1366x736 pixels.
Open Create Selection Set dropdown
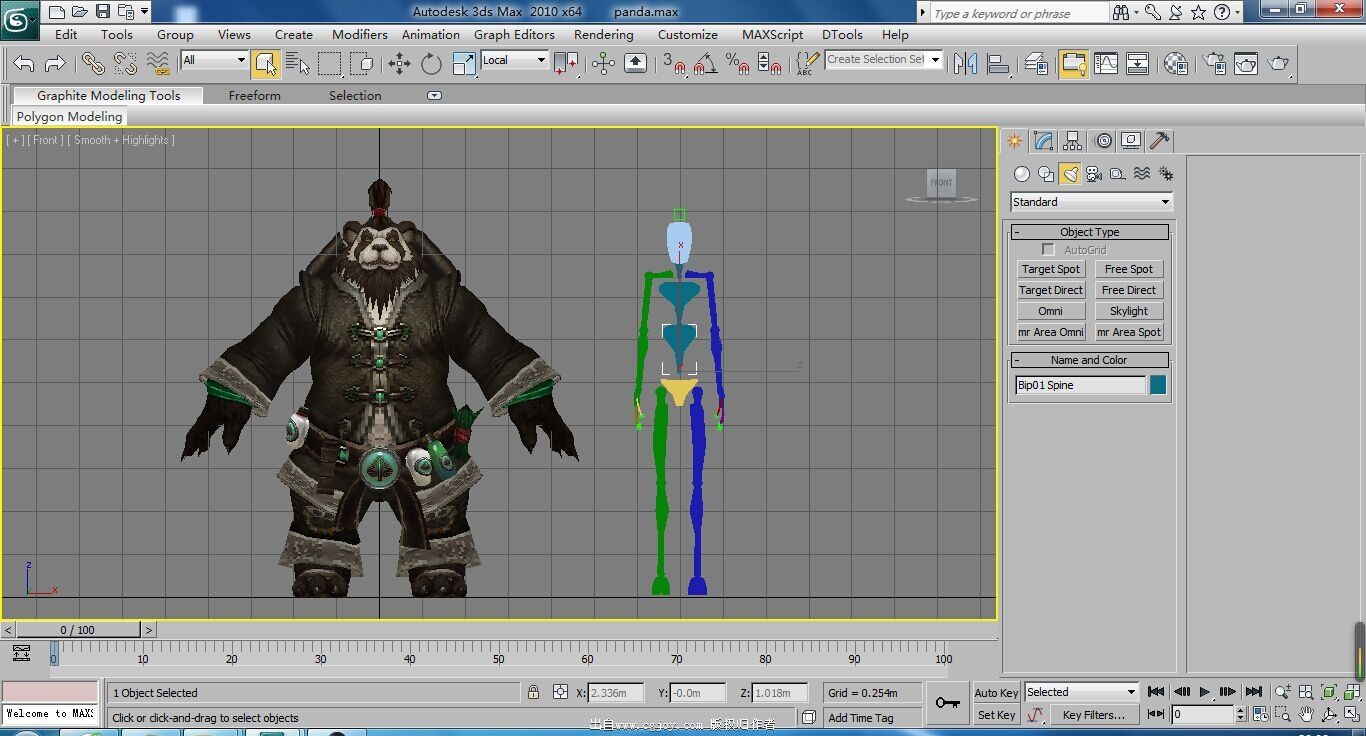coord(884,60)
